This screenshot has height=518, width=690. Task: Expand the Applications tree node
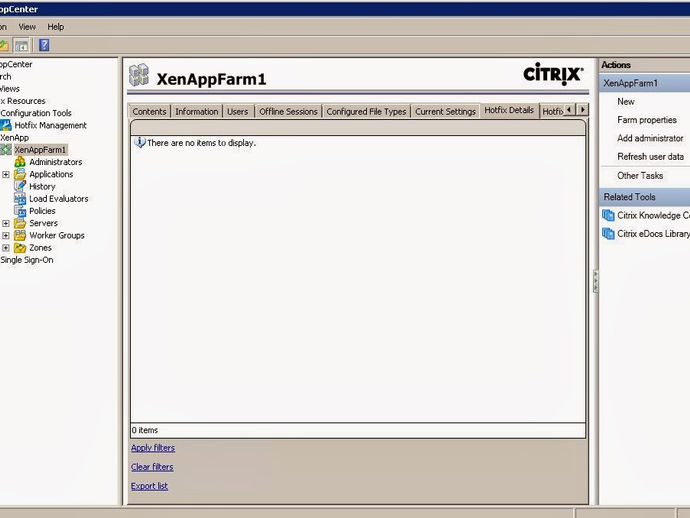(x=6, y=174)
